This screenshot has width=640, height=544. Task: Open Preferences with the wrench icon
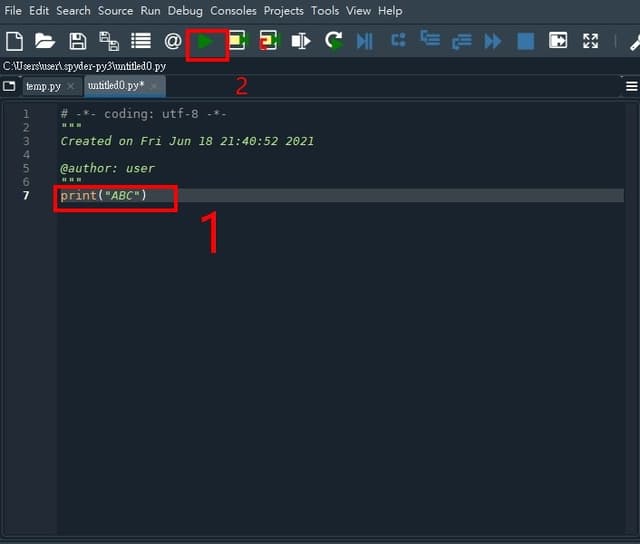tap(635, 42)
